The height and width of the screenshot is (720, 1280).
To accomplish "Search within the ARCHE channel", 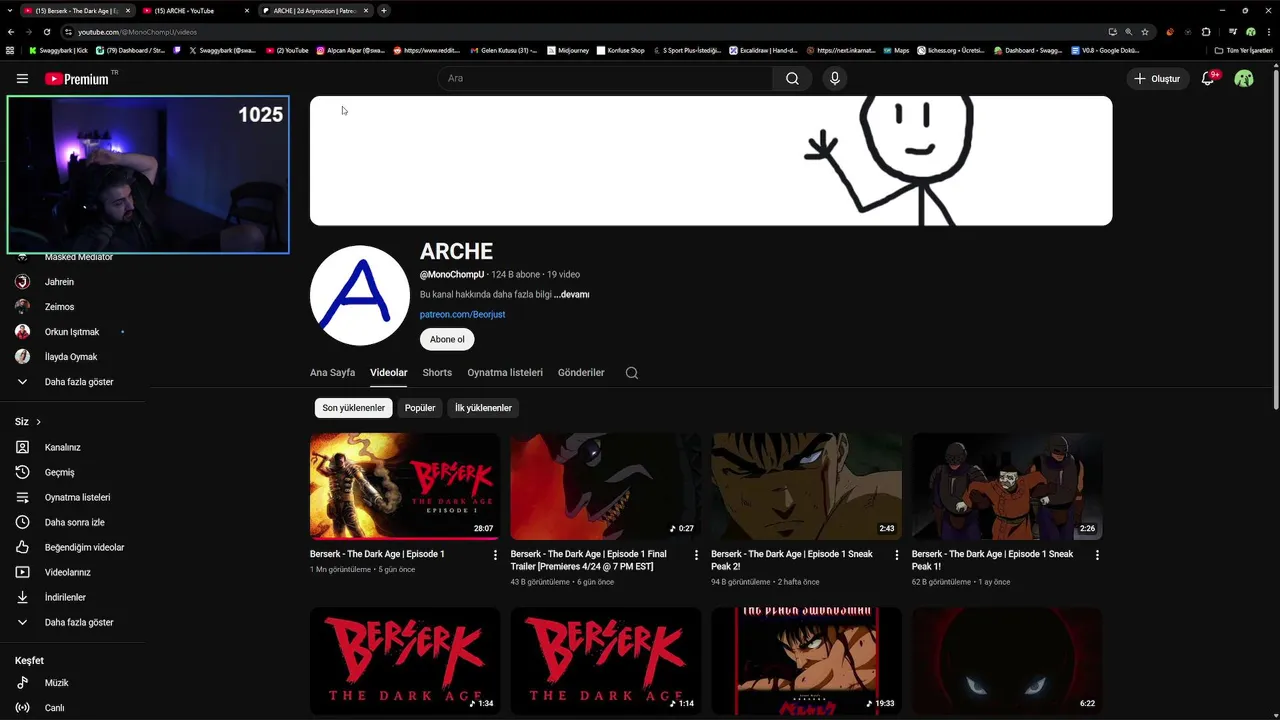I will click(x=632, y=372).
